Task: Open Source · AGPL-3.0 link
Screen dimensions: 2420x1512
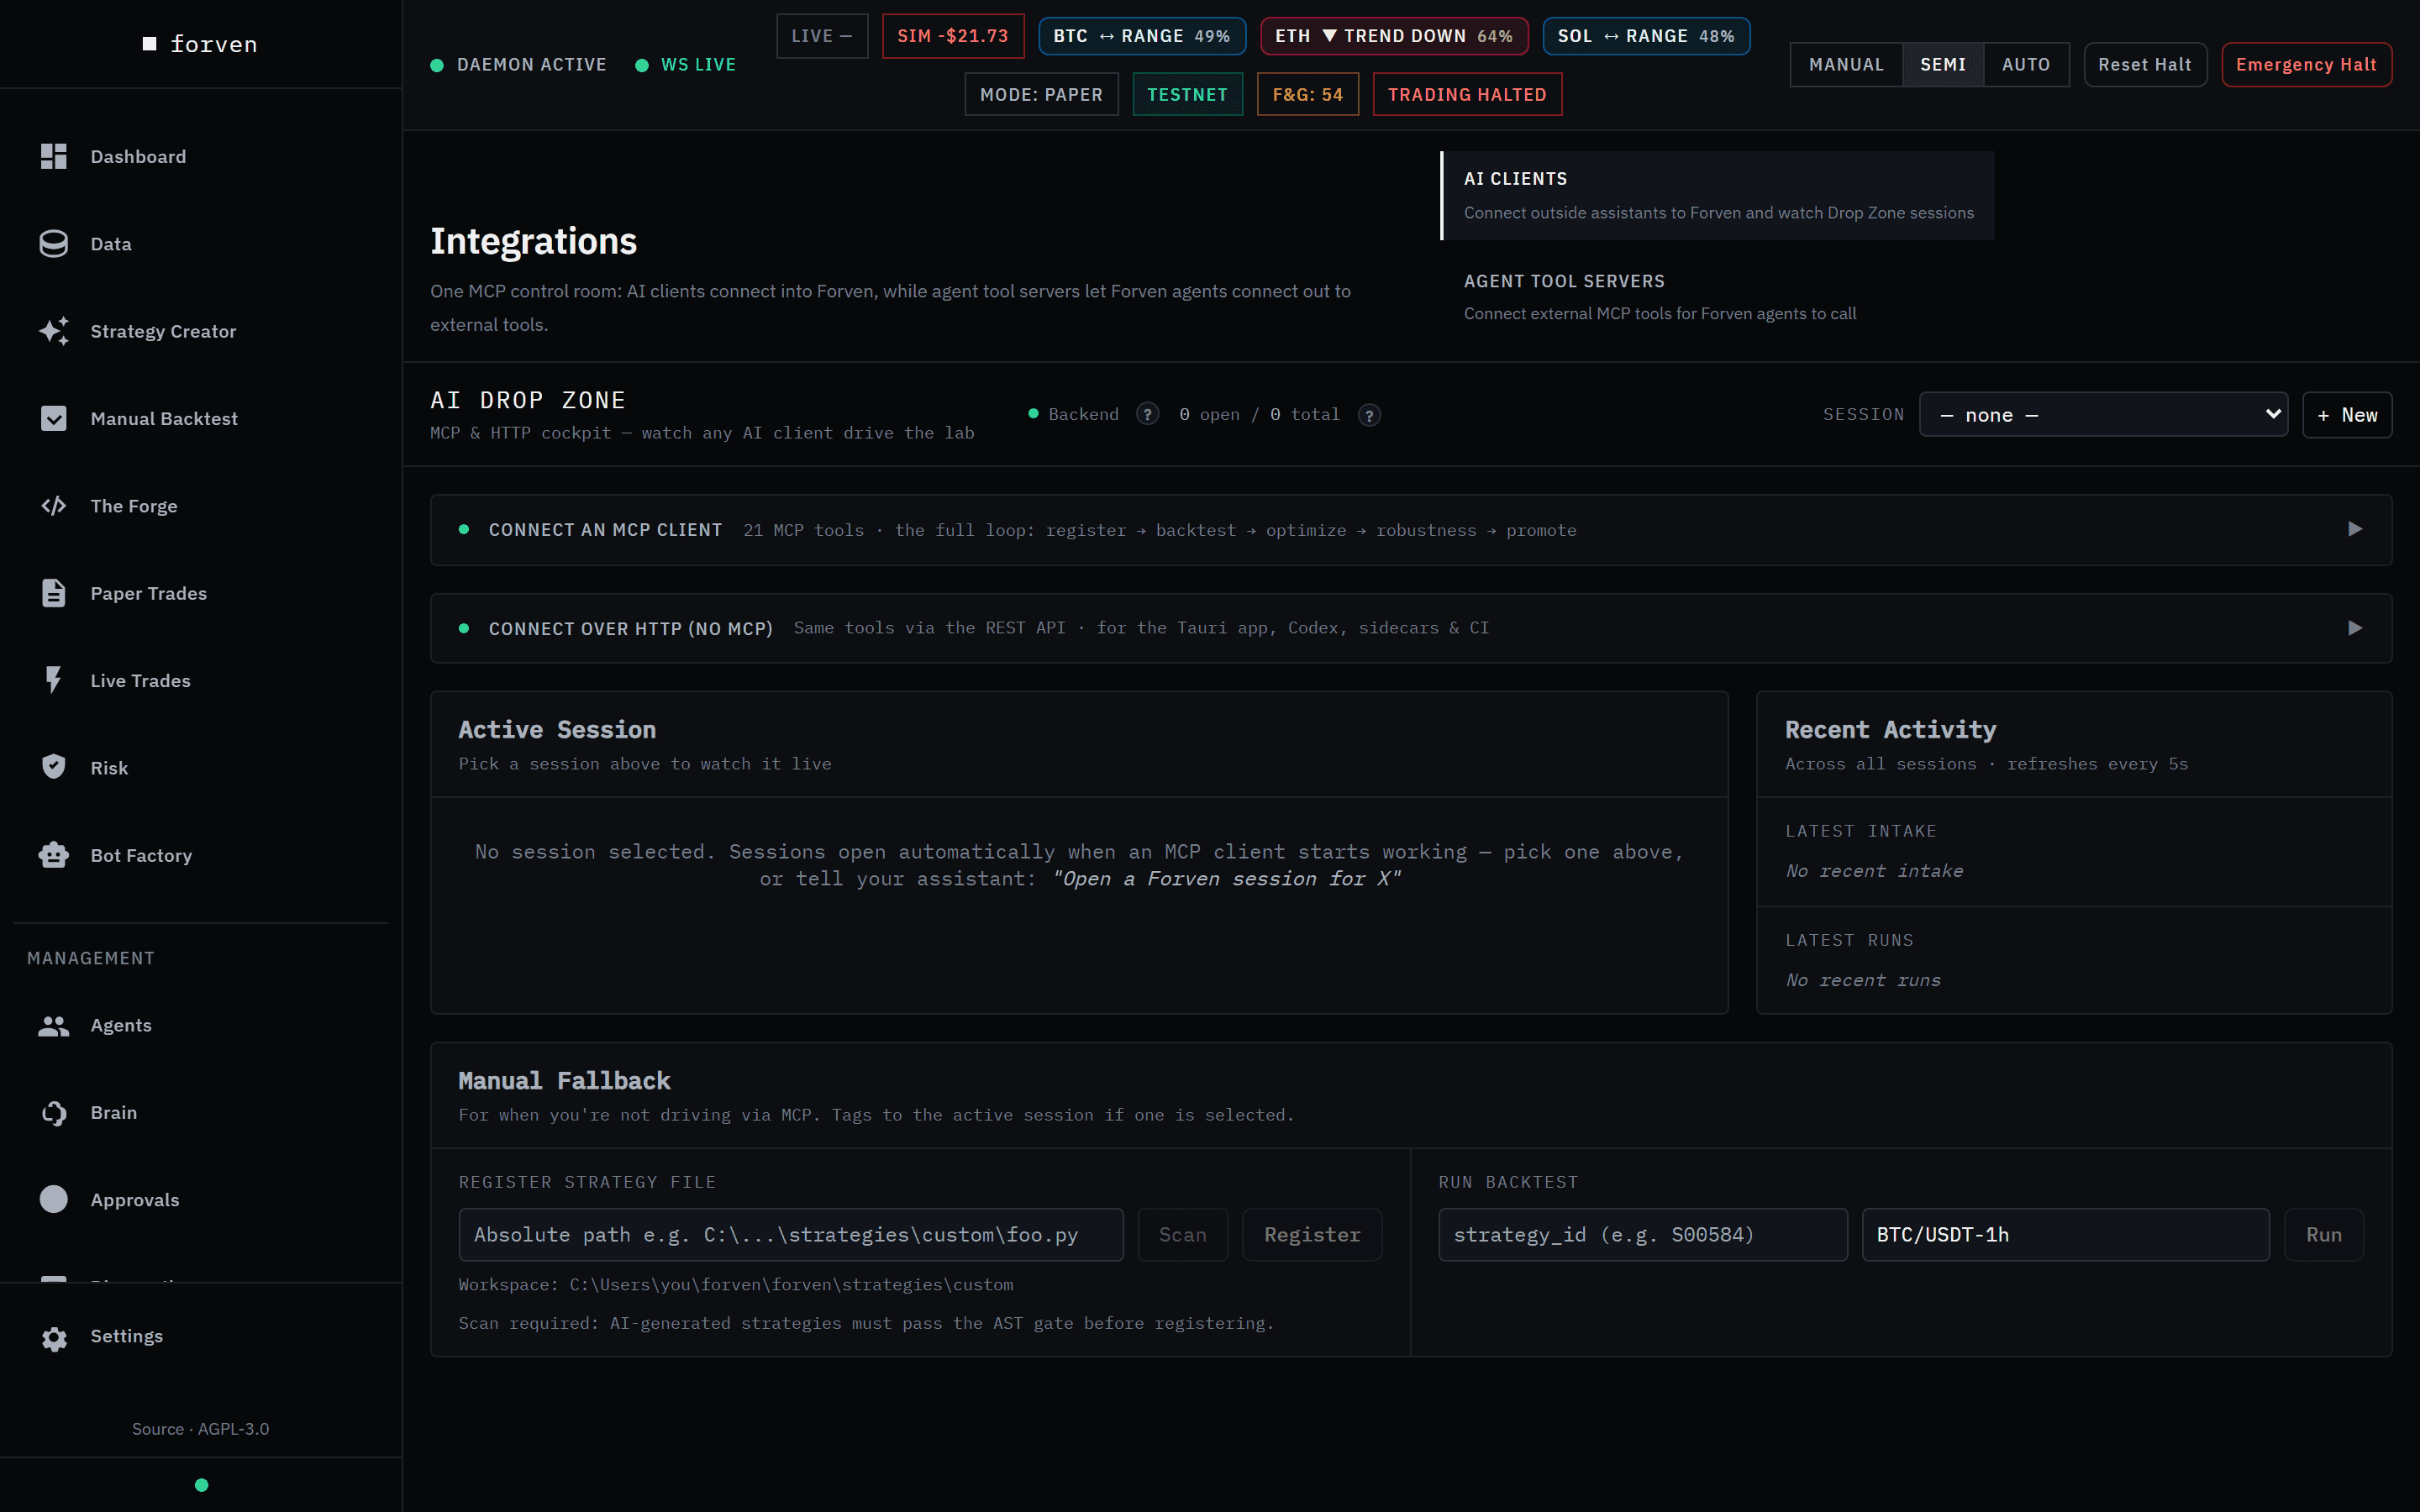Action: point(201,1428)
